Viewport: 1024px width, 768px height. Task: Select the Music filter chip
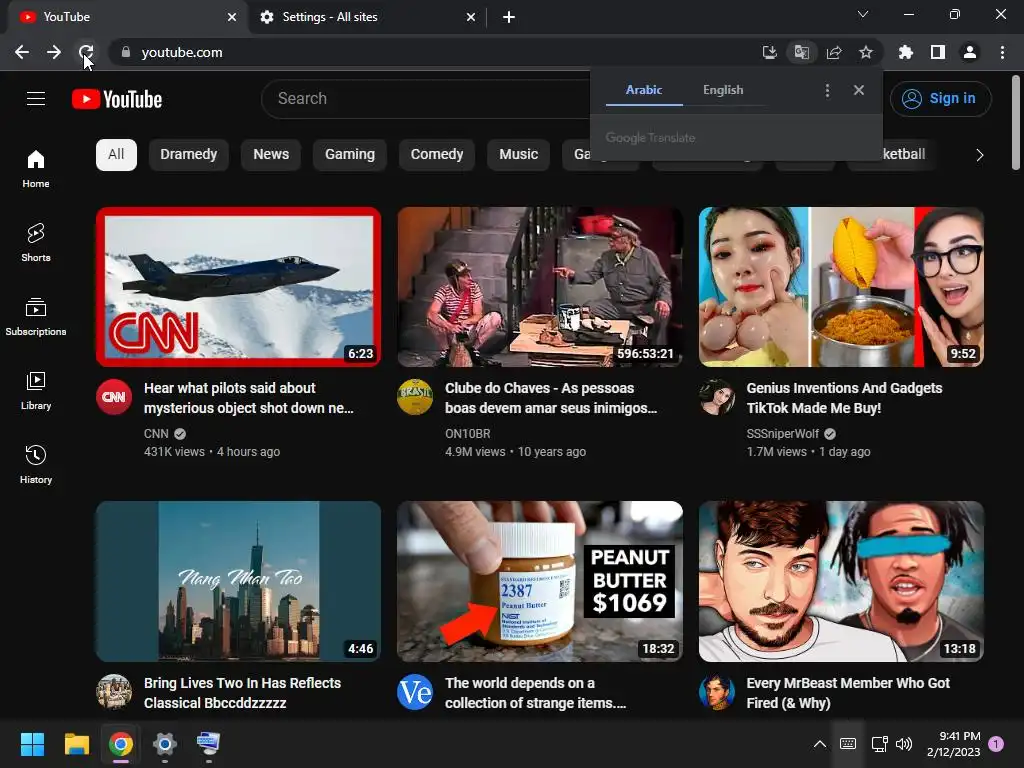[519, 155]
